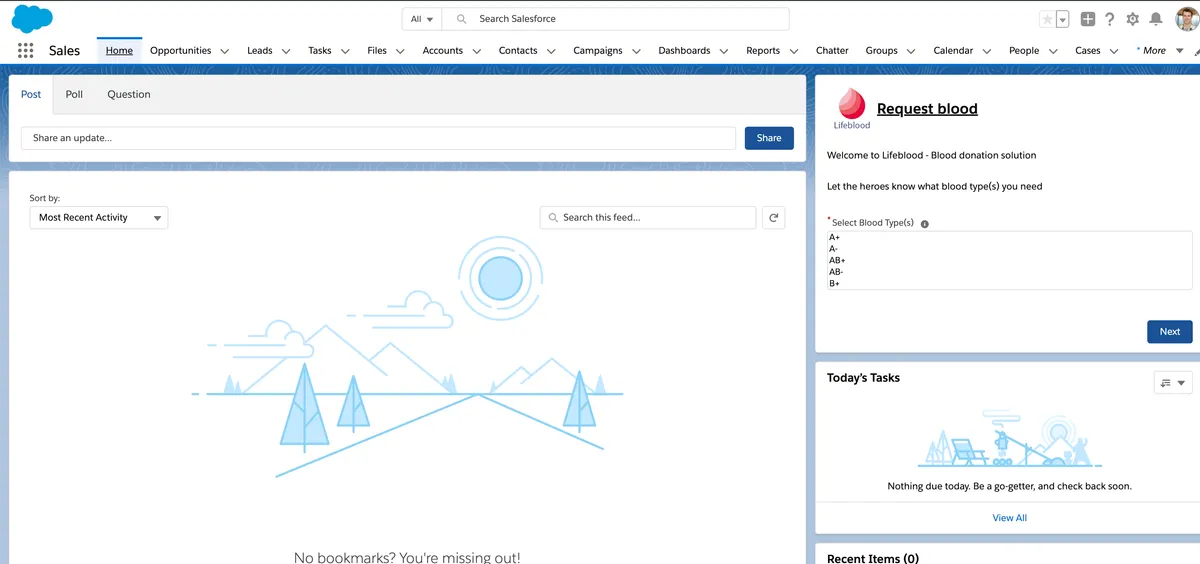Expand the Groups tab chevron

tap(911, 51)
